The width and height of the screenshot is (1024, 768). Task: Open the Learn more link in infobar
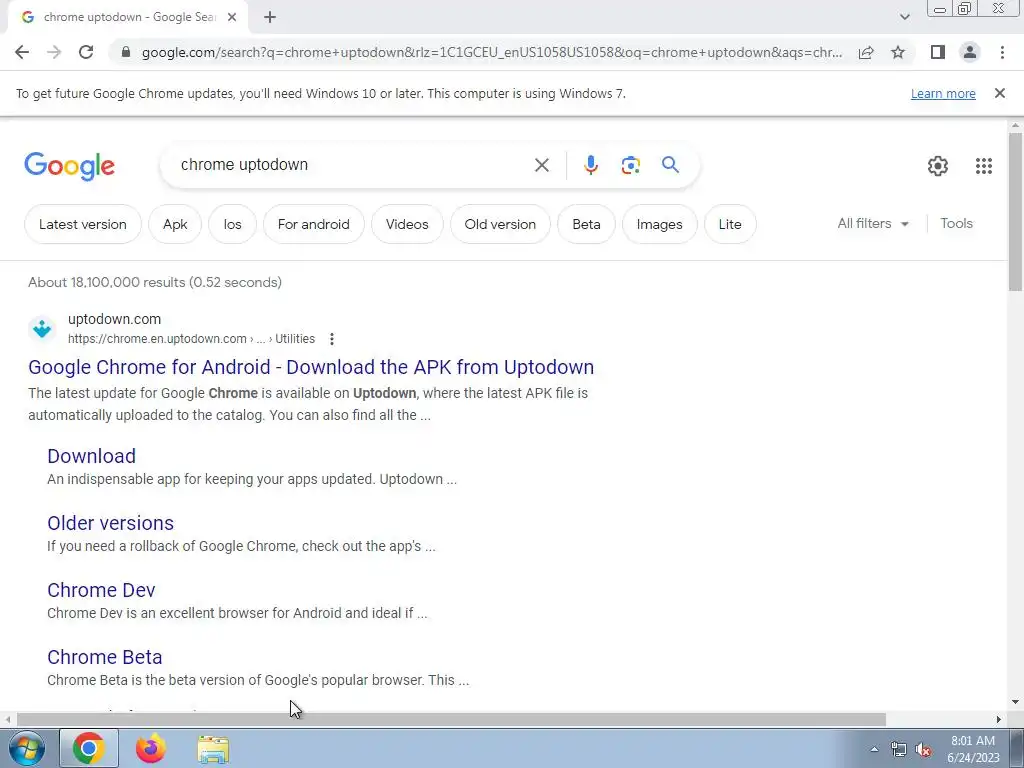[x=943, y=94]
